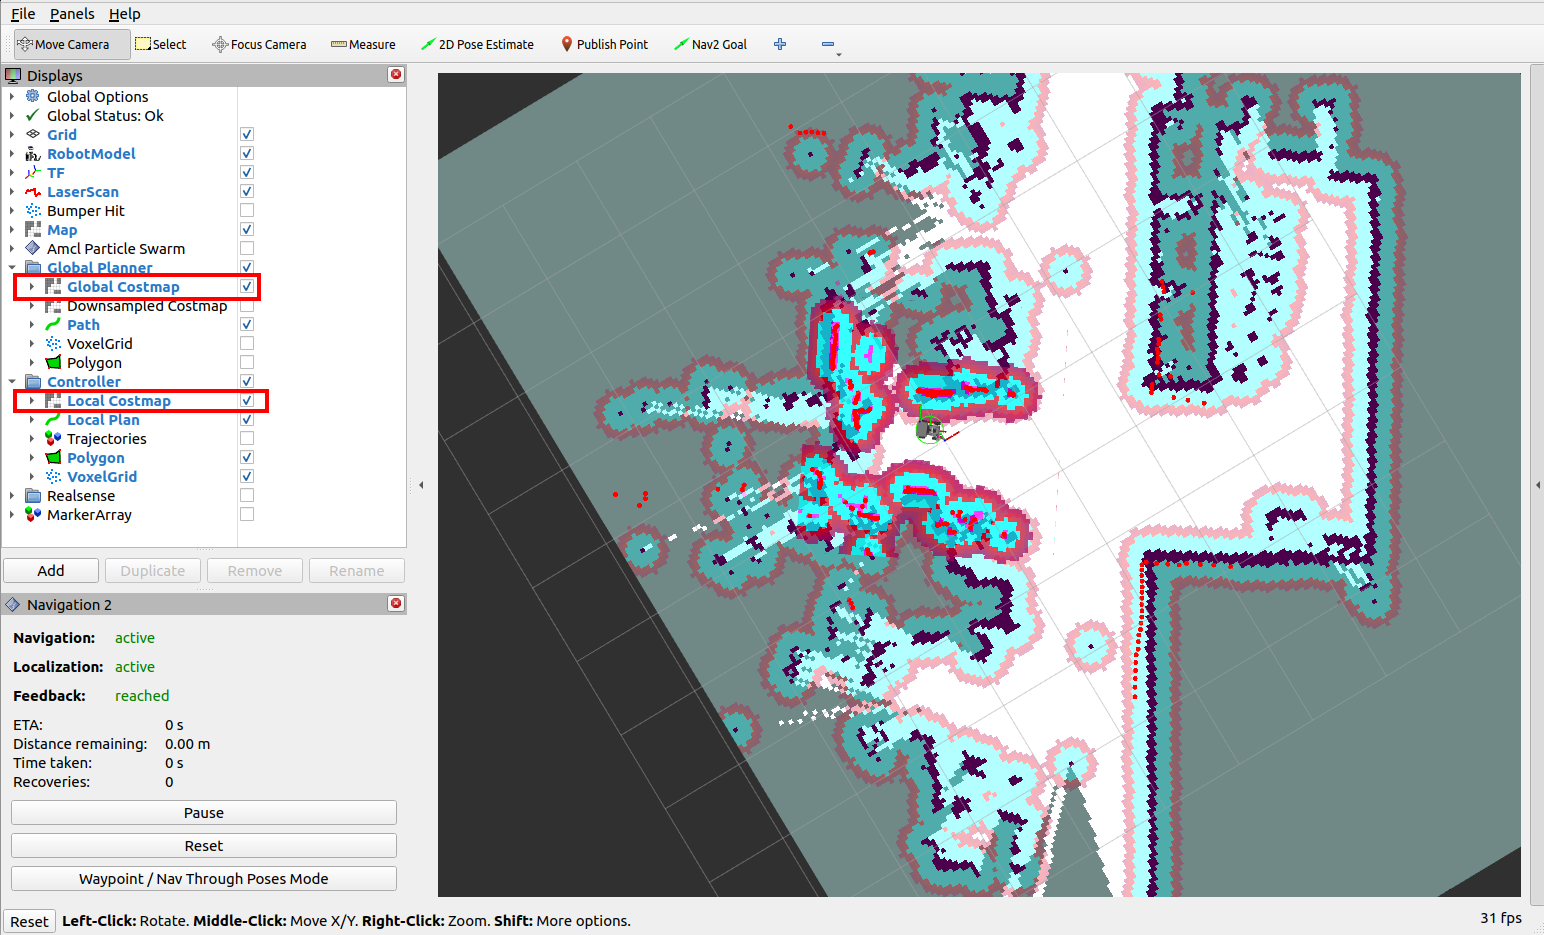1544x935 pixels.
Task: Choose the Focus Camera tool
Action: [259, 44]
